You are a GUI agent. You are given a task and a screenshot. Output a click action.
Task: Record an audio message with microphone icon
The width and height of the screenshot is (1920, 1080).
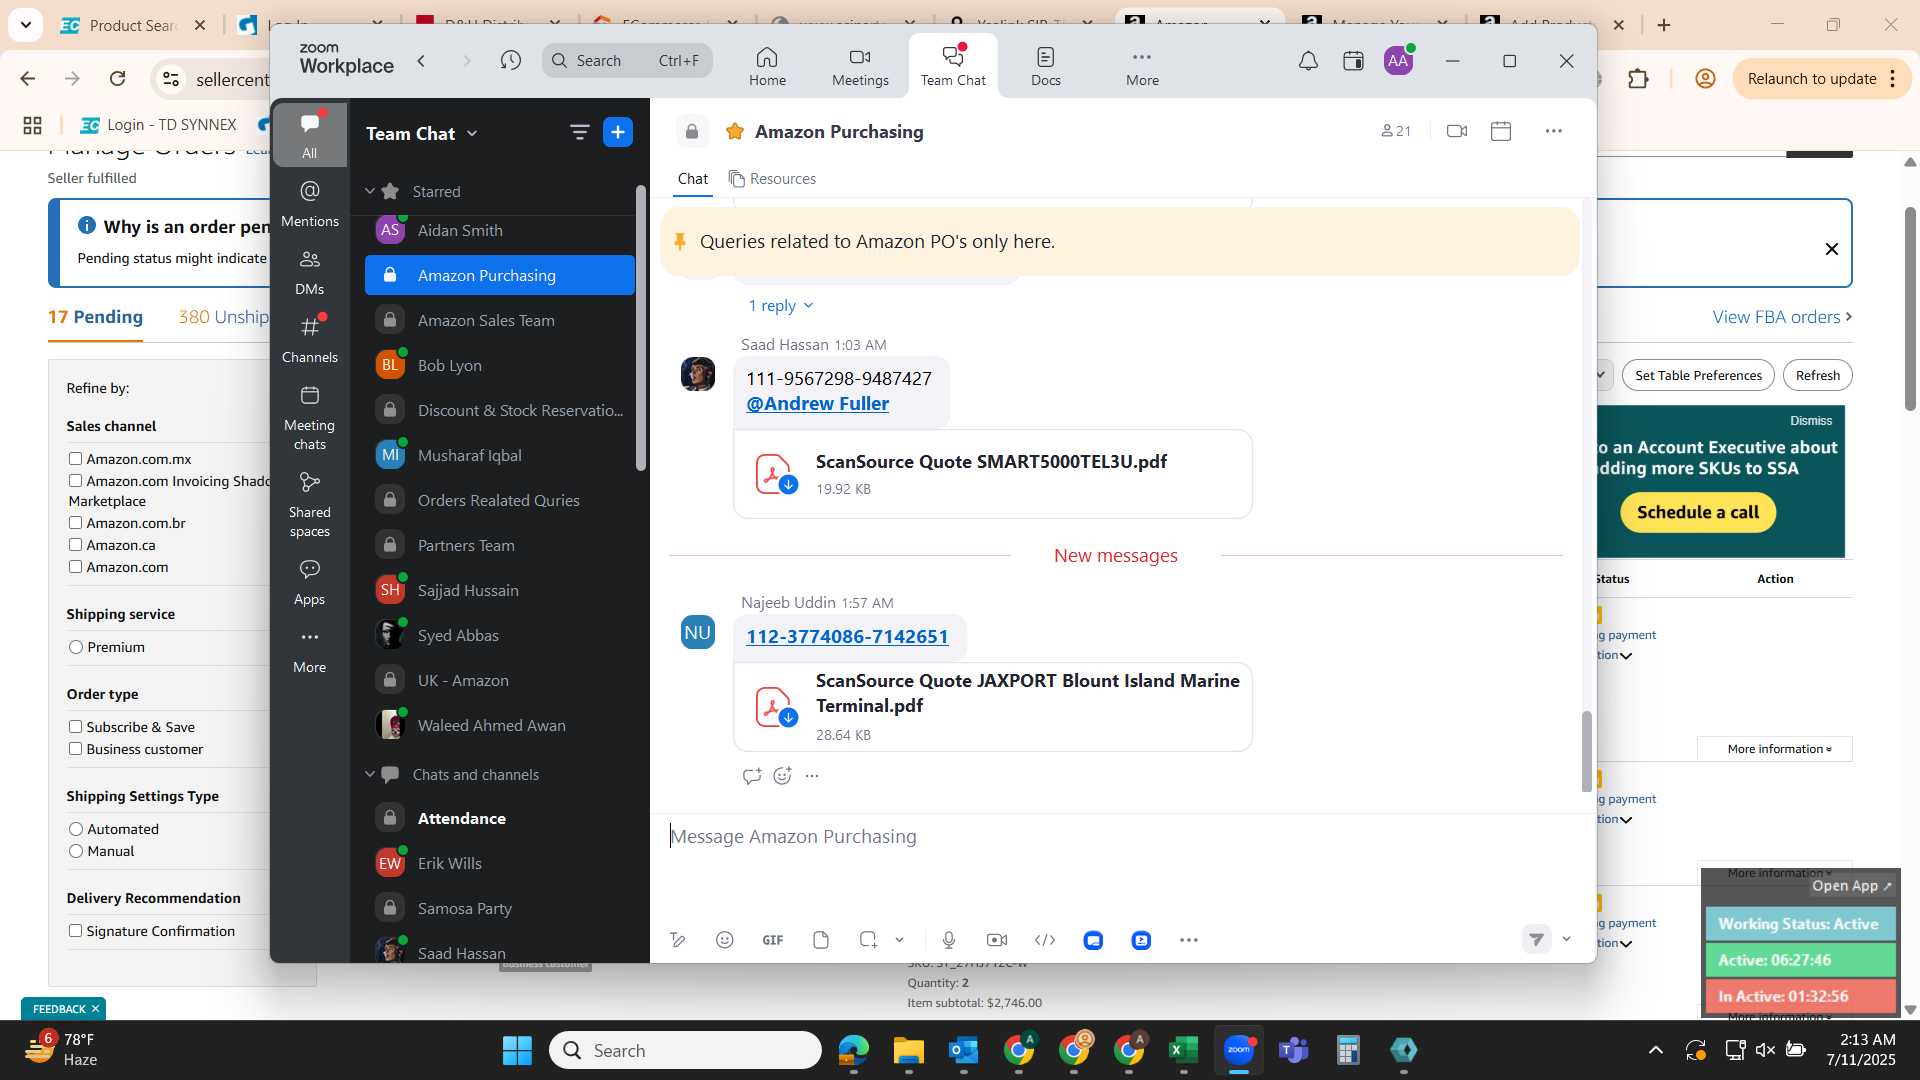point(949,940)
